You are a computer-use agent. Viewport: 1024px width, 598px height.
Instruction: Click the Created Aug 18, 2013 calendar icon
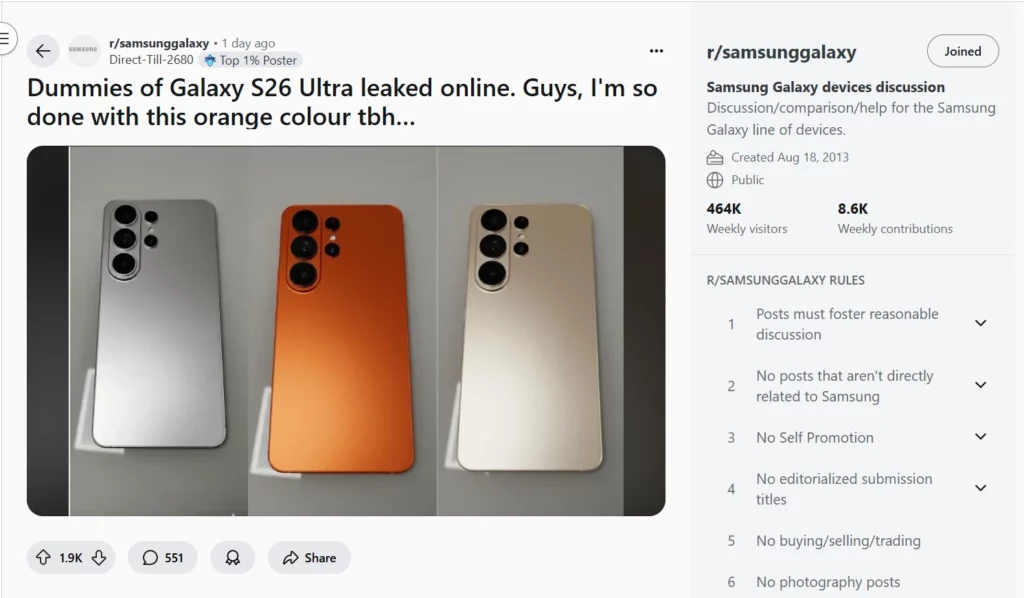point(716,157)
